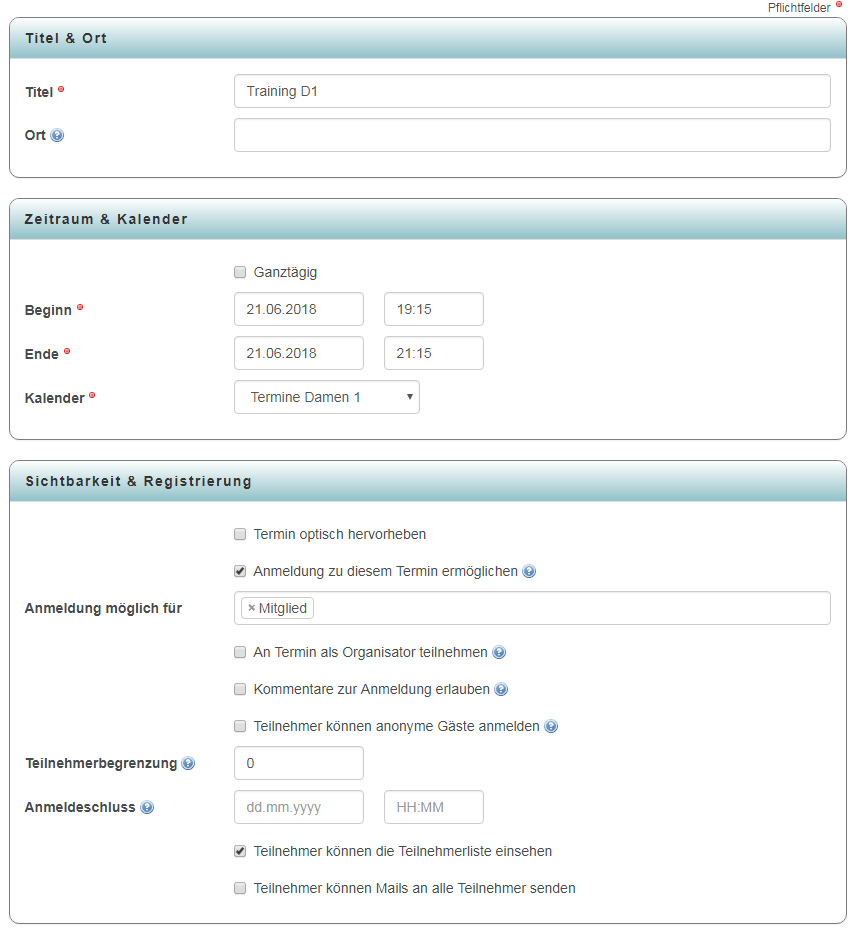Open the Kalender dropdown Termine Damen 1
858x938 pixels.
tap(327, 397)
